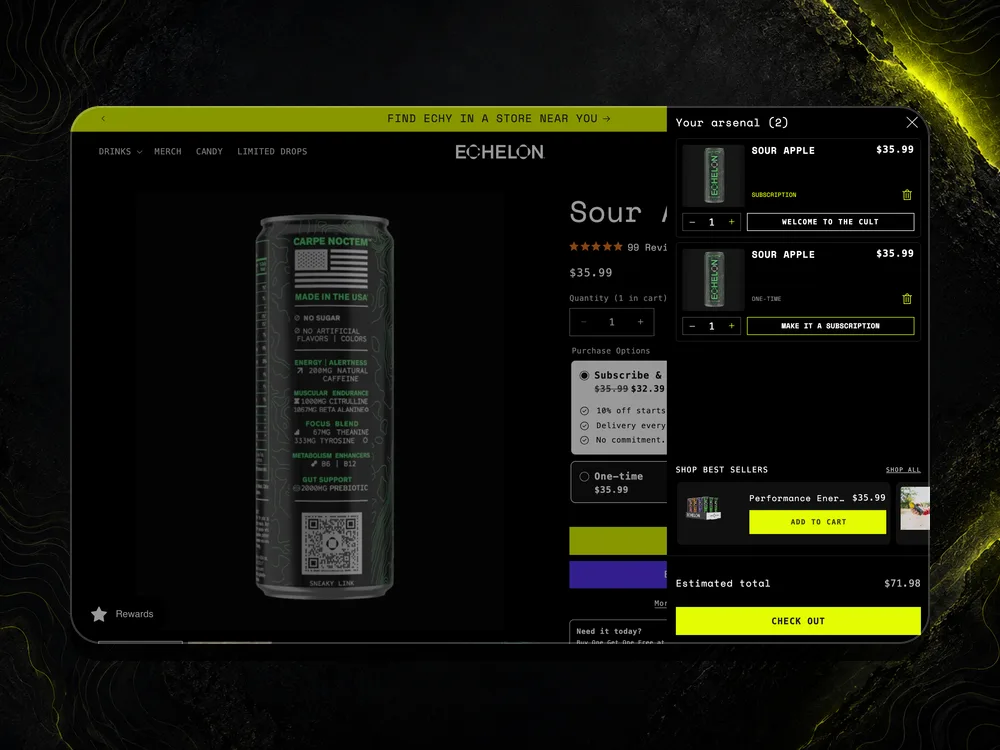Open the Merch menu item

coord(168,152)
